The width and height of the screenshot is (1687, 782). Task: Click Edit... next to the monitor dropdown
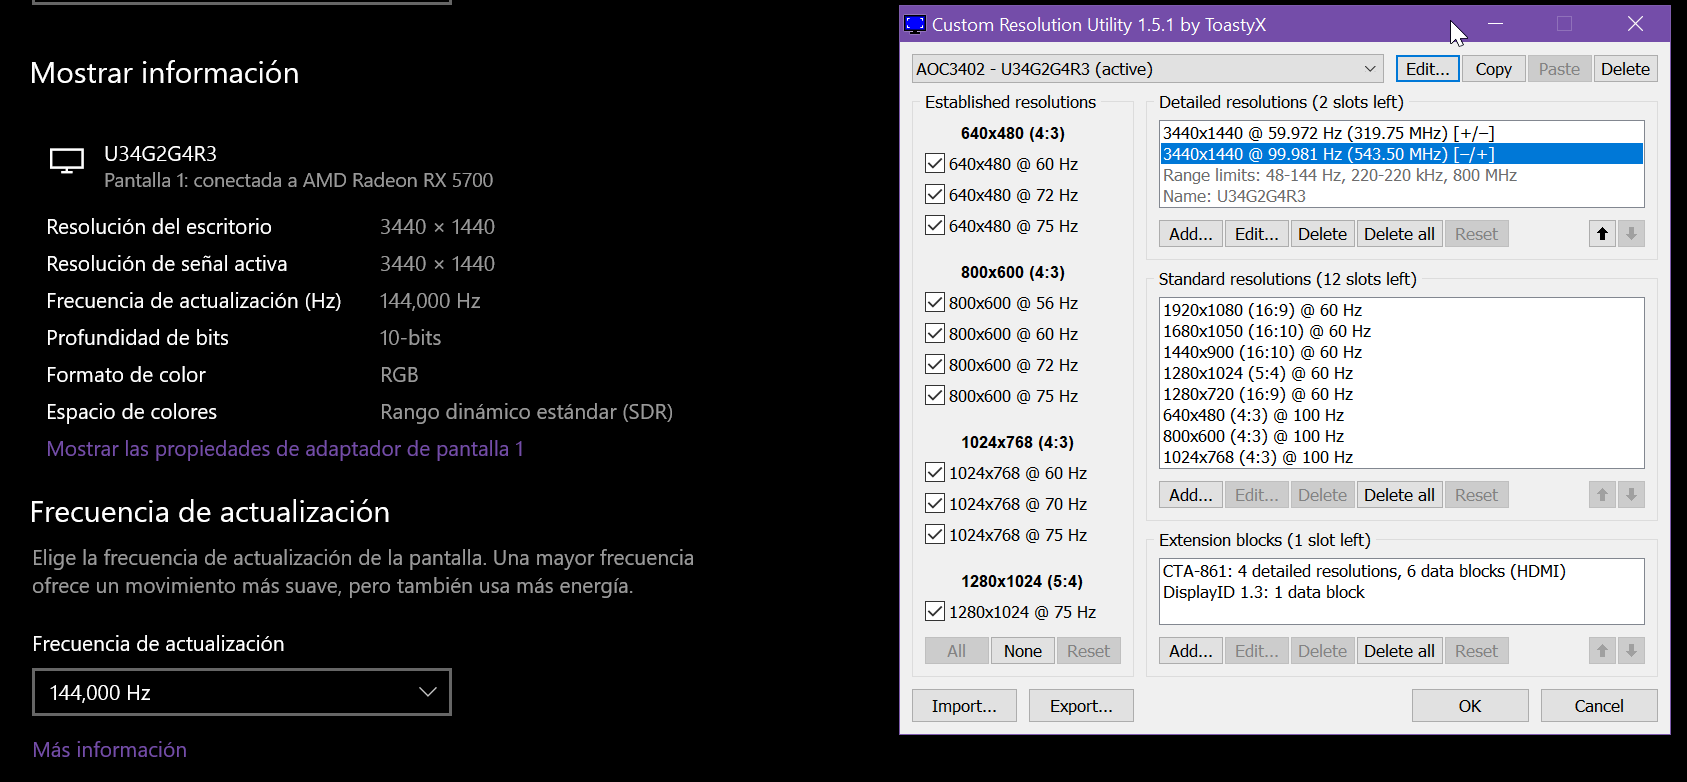pyautogui.click(x=1427, y=69)
